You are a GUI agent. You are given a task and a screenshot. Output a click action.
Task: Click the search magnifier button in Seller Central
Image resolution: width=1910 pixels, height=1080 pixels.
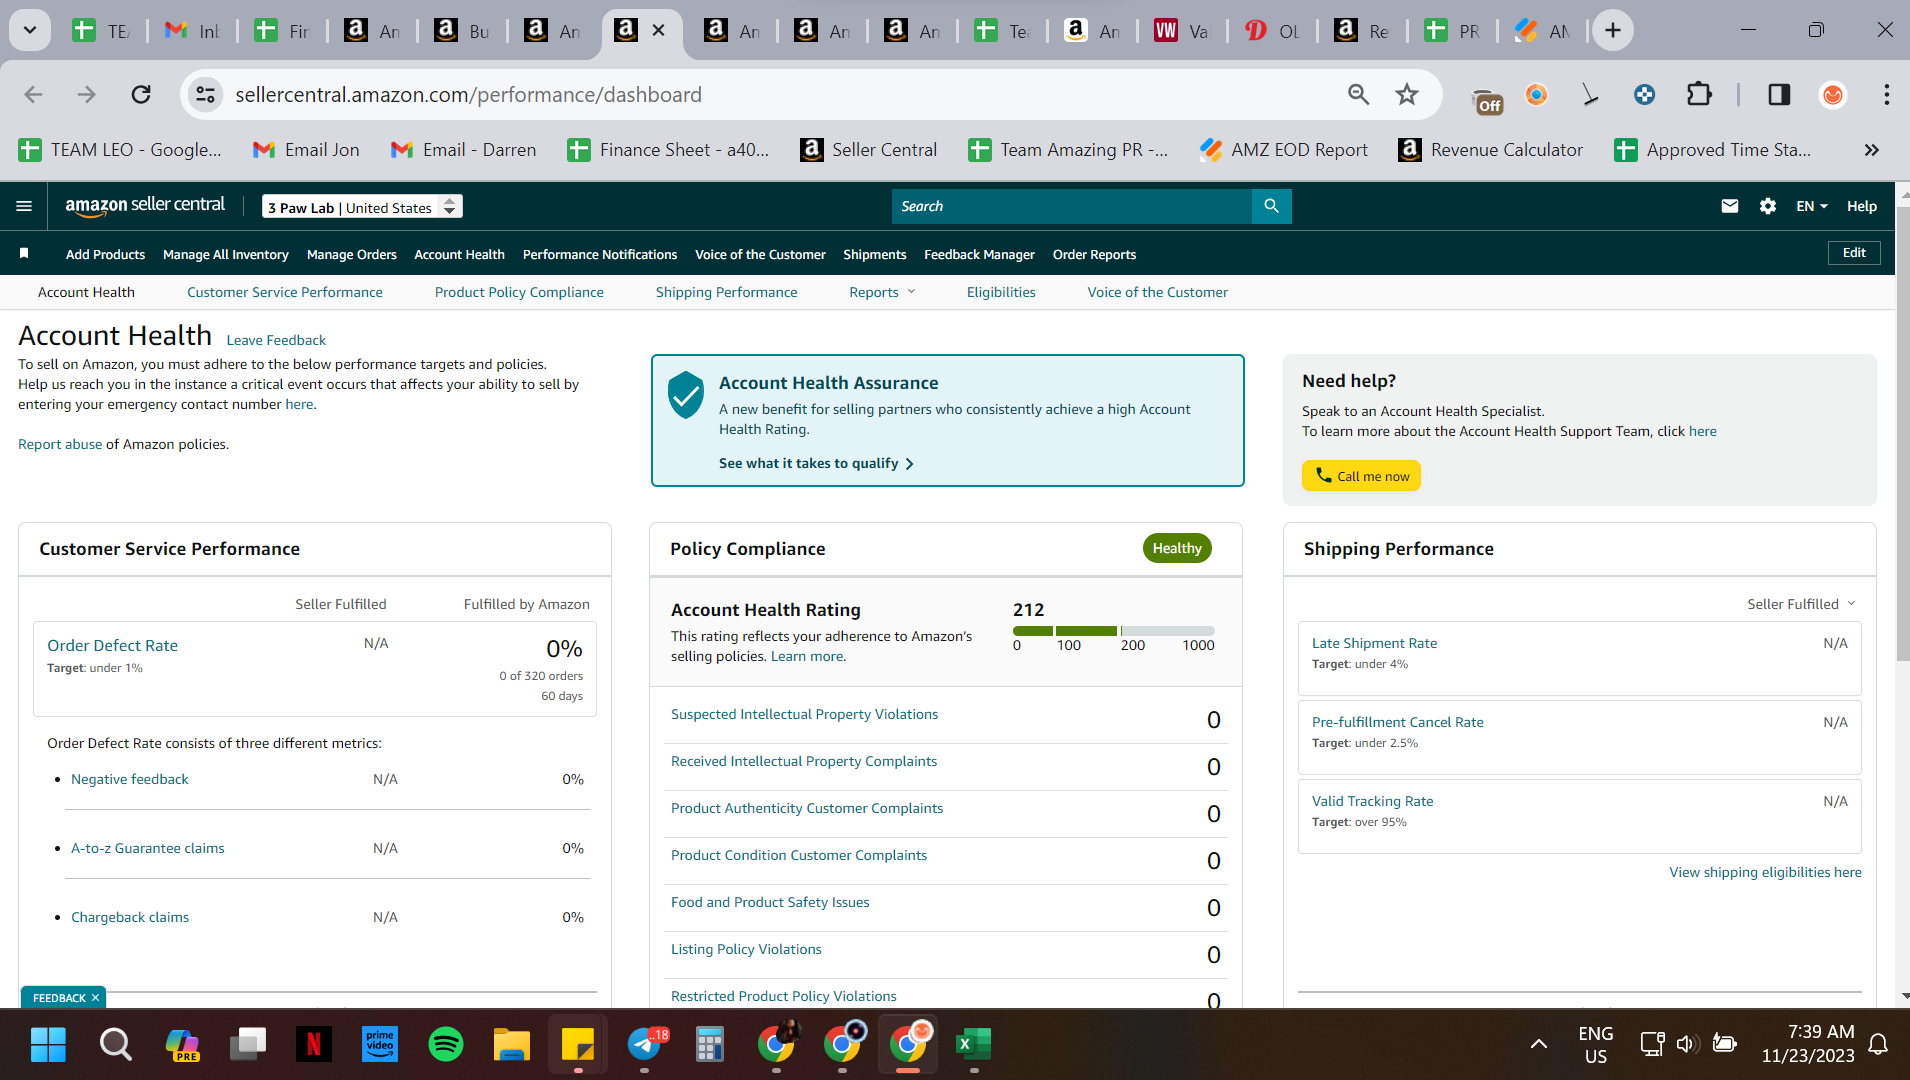pyautogui.click(x=1271, y=206)
